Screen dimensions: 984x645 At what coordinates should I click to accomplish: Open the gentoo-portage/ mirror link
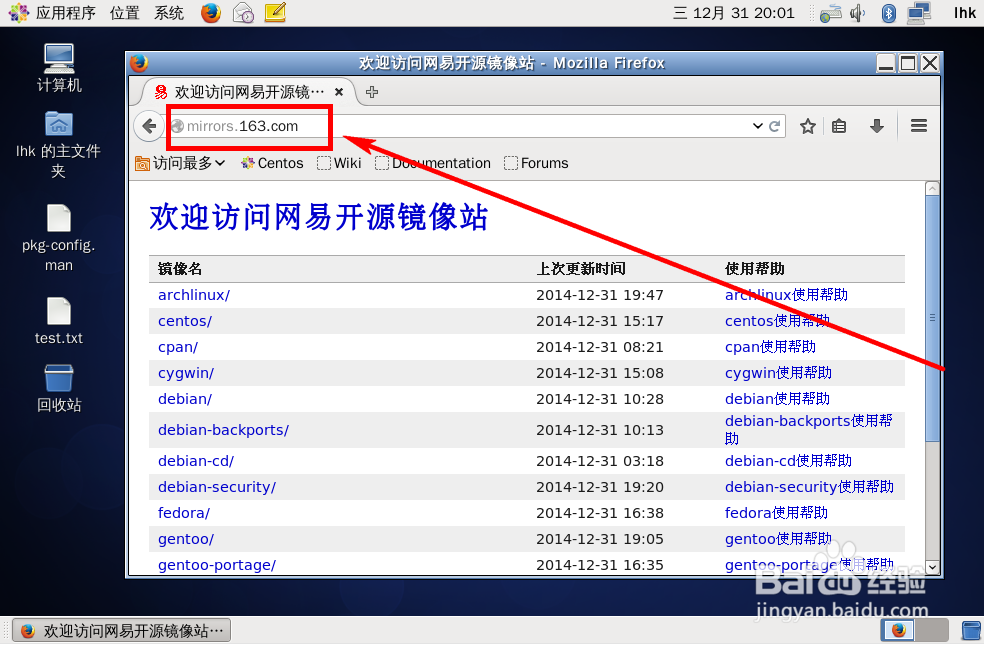pyautogui.click(x=217, y=565)
